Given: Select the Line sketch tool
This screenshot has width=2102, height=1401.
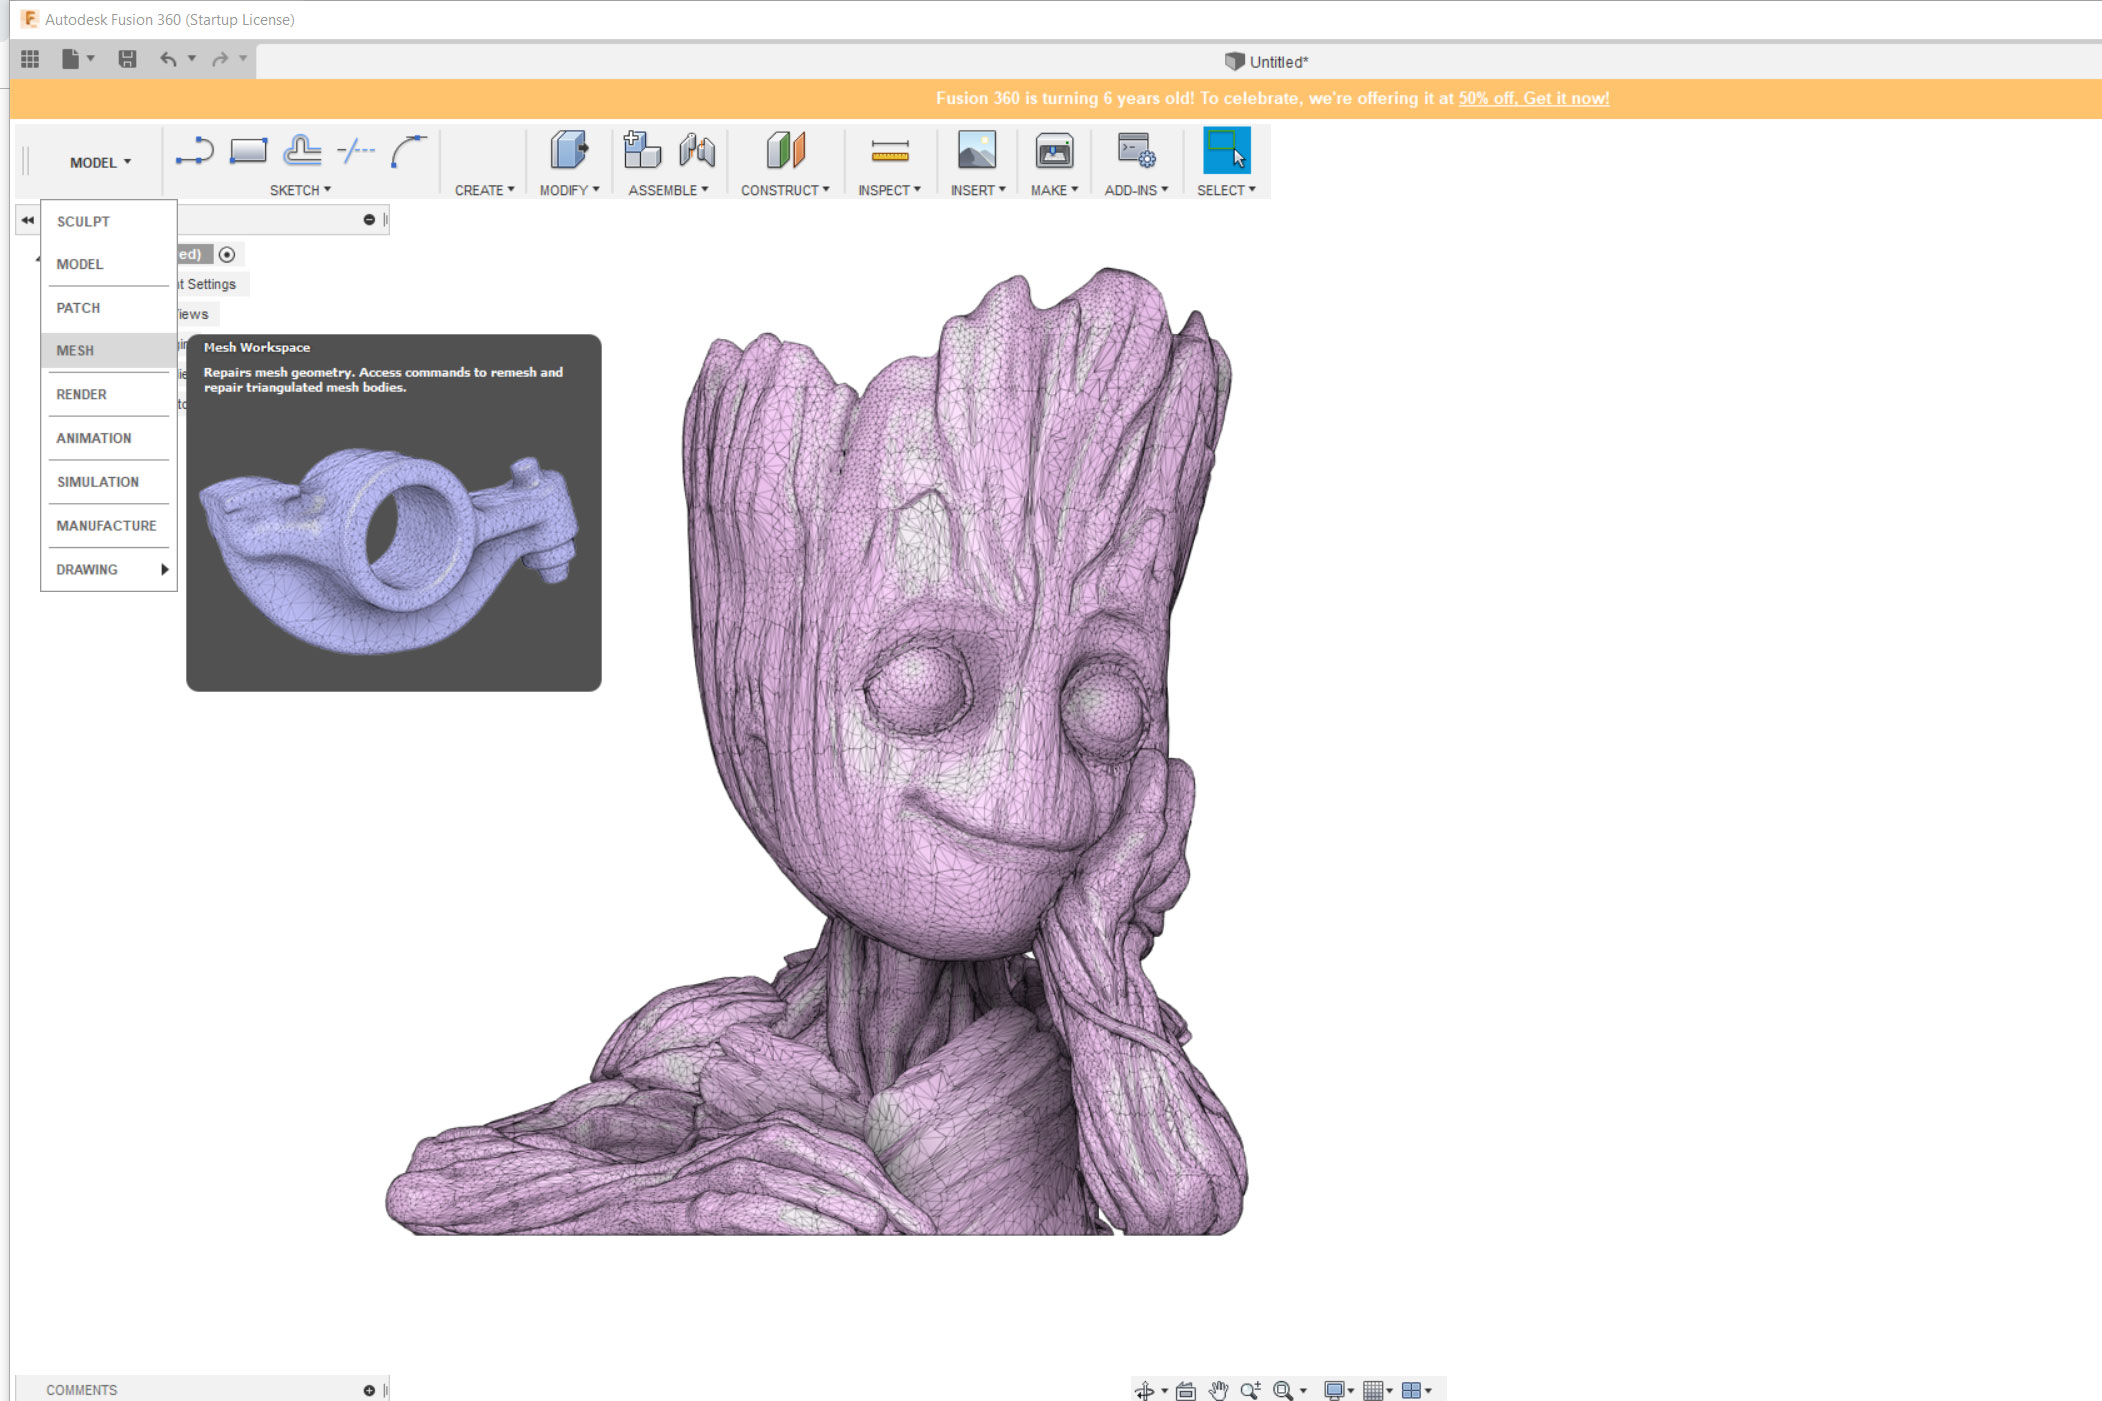Looking at the screenshot, I should (x=194, y=151).
